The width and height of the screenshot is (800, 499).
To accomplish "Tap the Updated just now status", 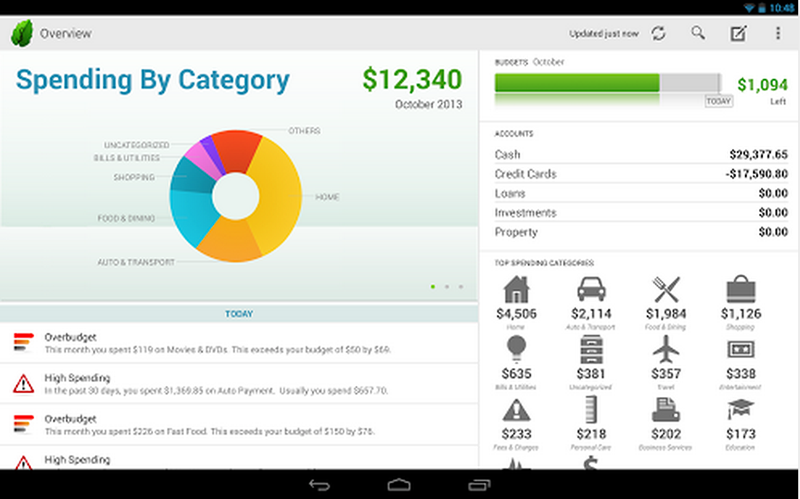I will click(604, 34).
